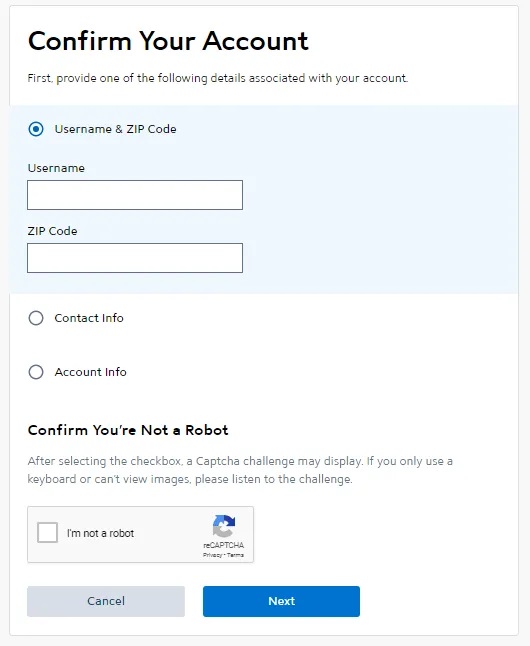Click the Confirm You're Not a Robot heading
530x646 pixels.
pos(128,430)
